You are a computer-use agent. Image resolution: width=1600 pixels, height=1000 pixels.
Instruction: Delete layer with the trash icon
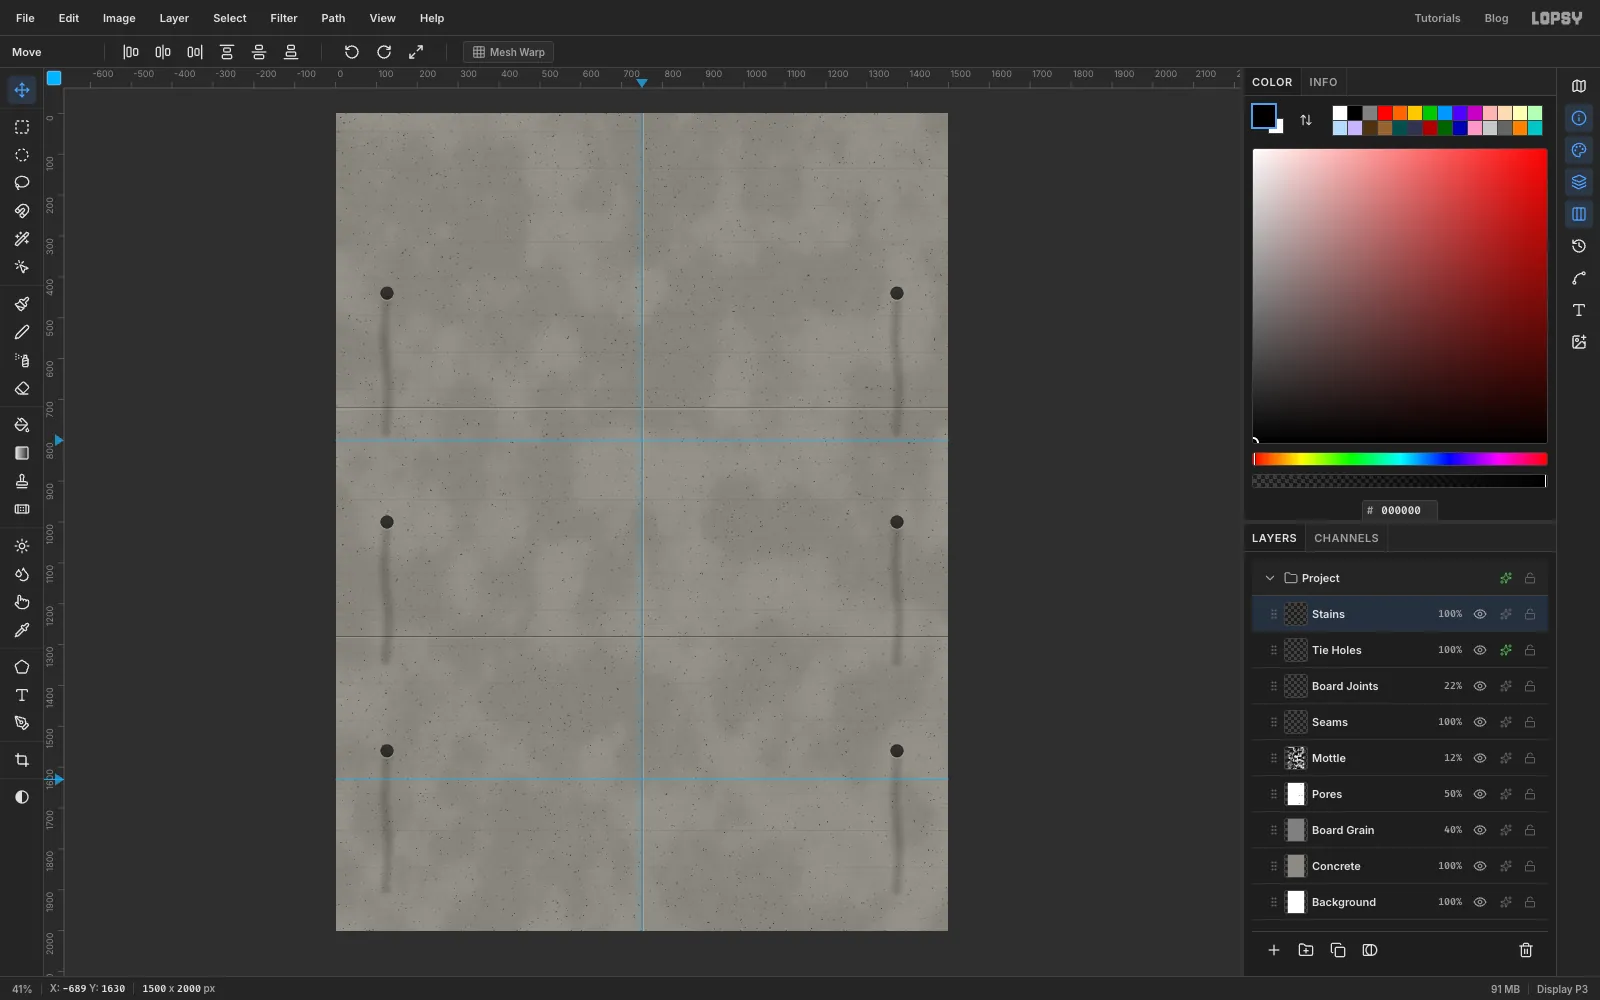(x=1526, y=950)
